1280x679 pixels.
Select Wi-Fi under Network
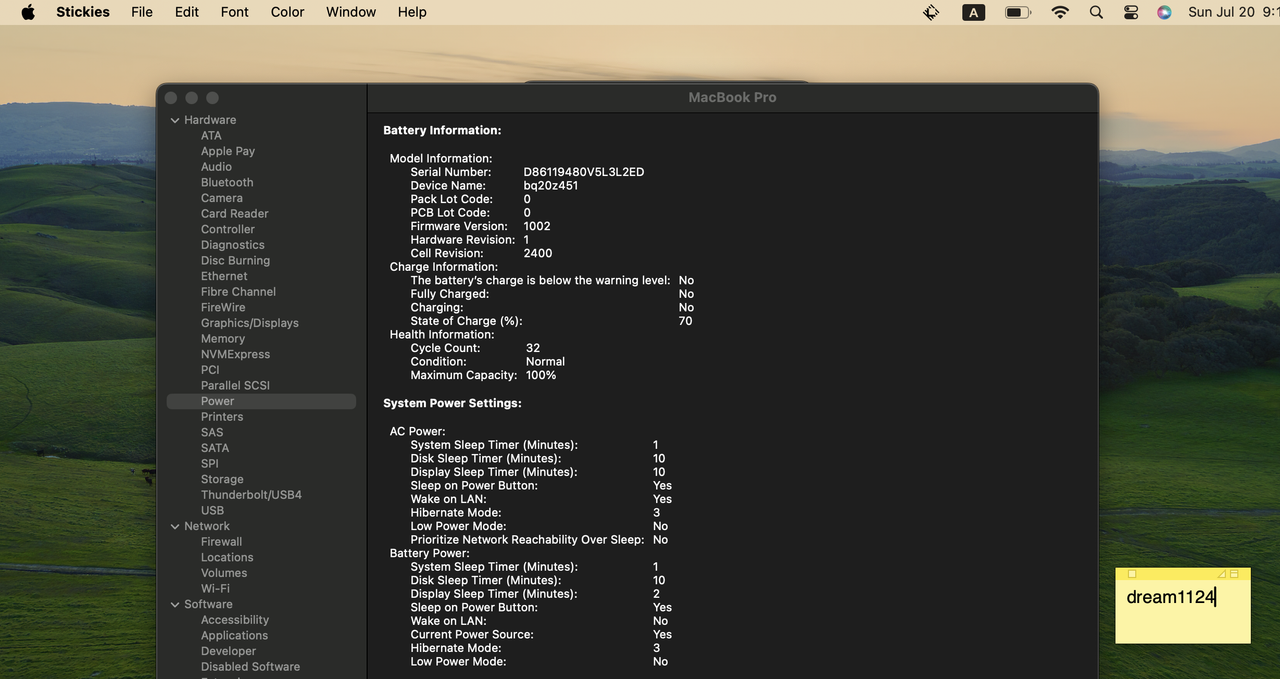[215, 589]
